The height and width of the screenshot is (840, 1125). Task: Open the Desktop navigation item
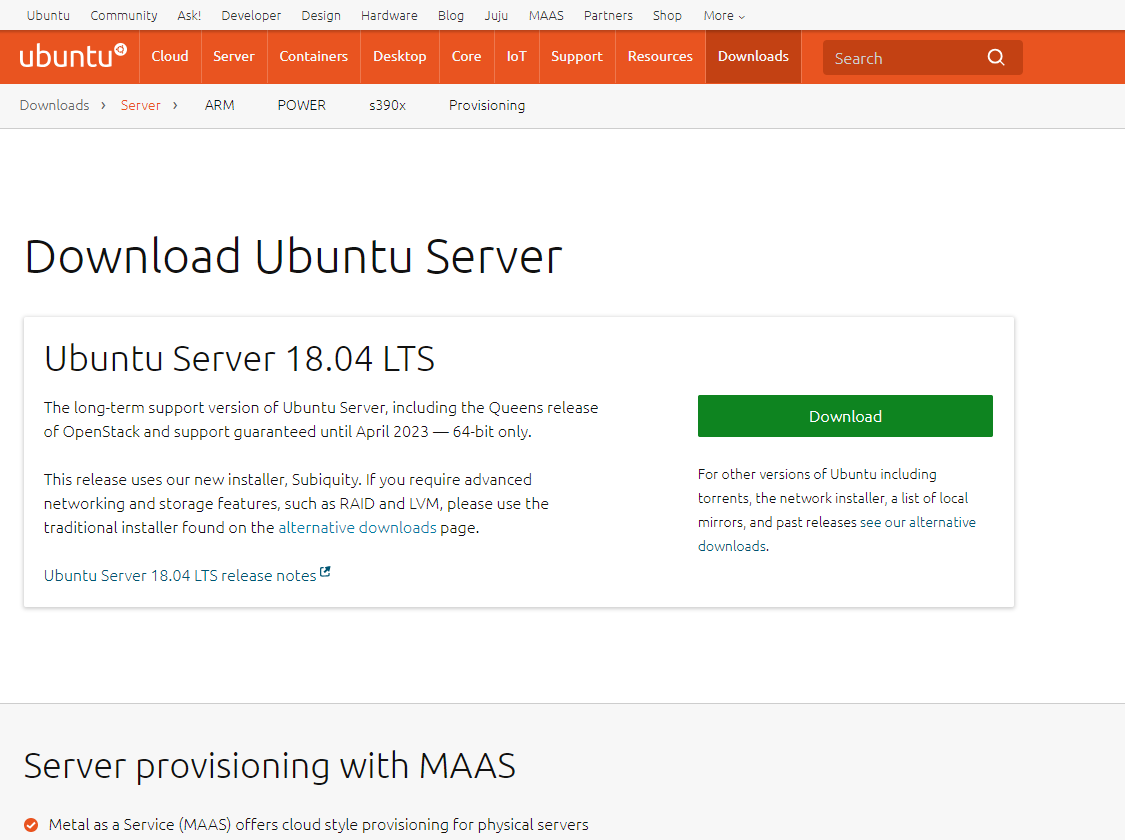point(400,57)
